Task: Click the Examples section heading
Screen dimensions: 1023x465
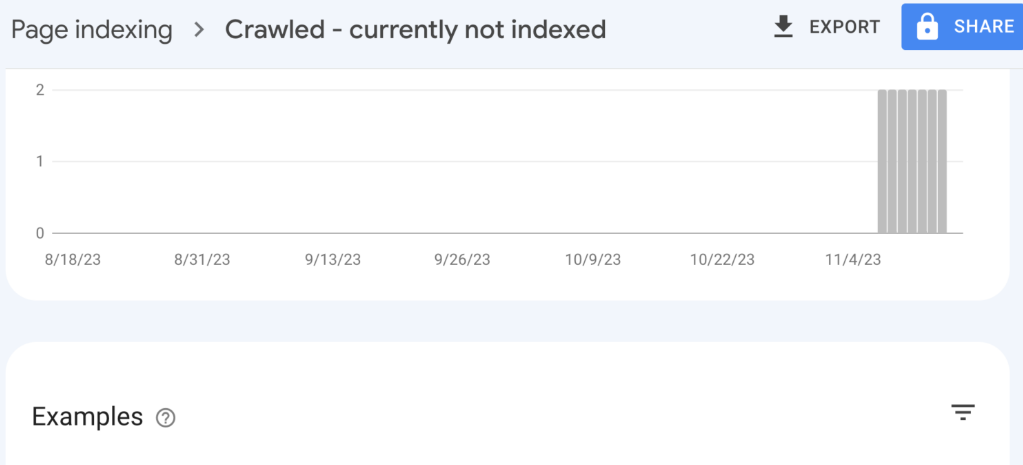Action: (x=87, y=417)
